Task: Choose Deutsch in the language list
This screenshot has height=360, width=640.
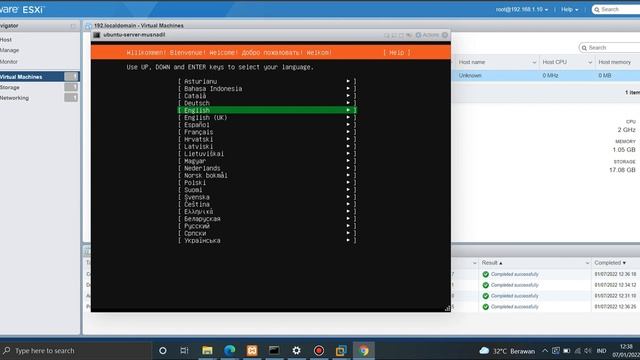Action: pyautogui.click(x=267, y=103)
